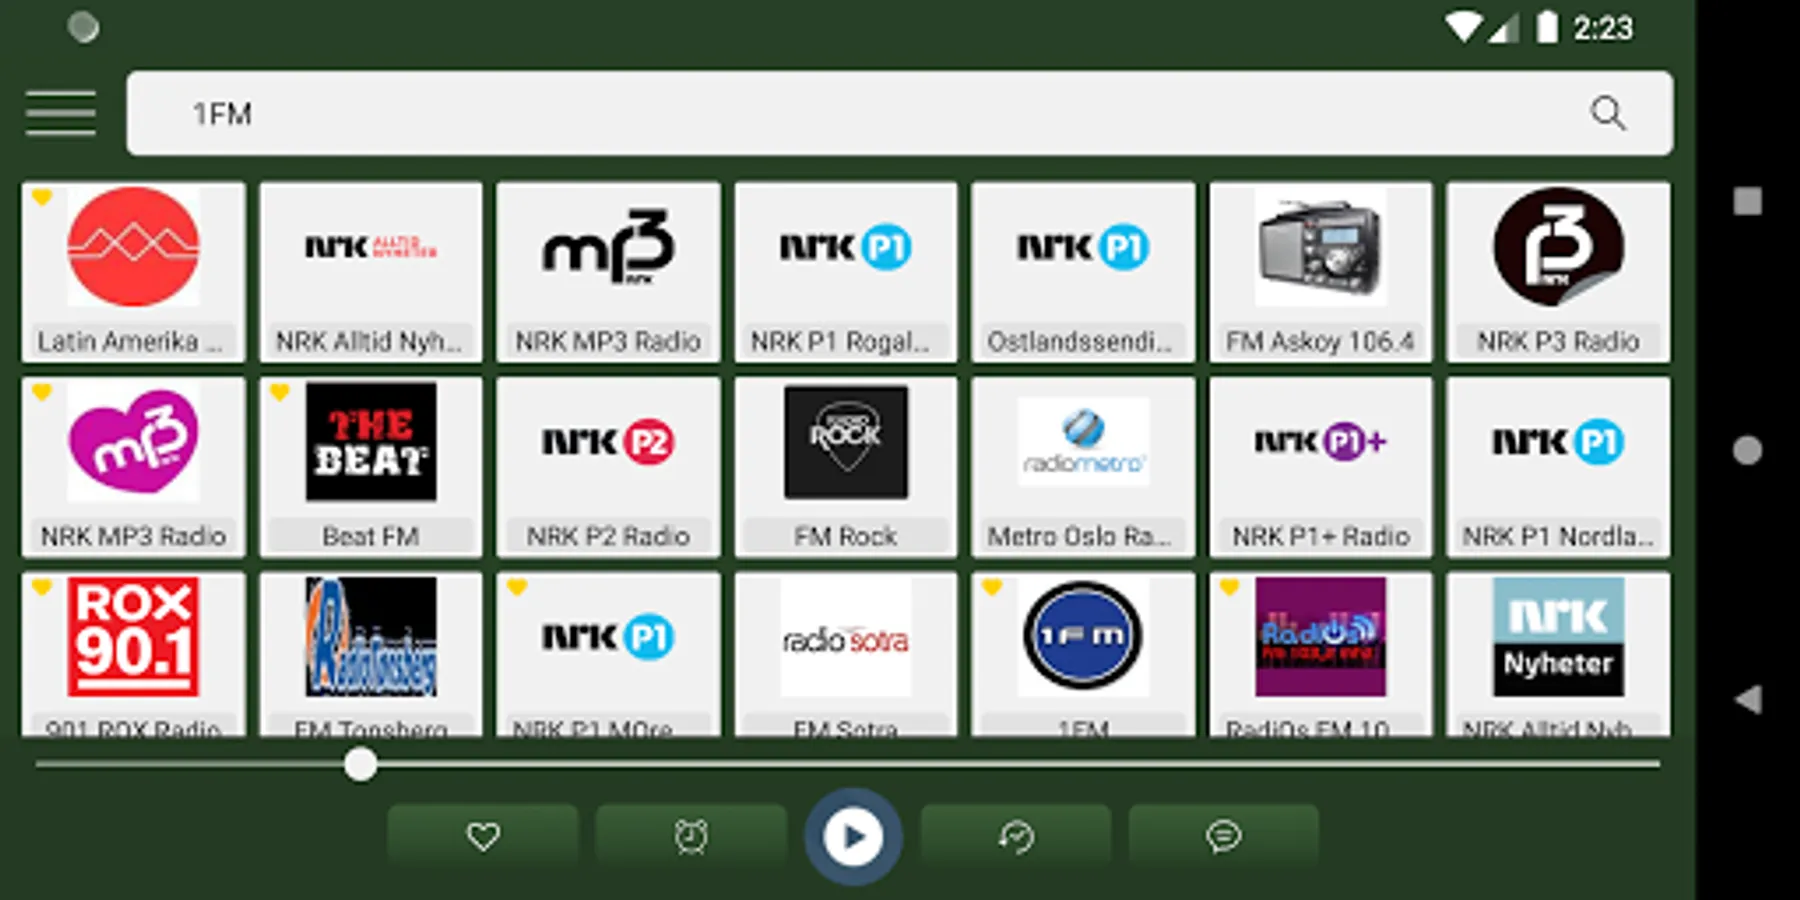Open the hamburger navigation menu

coord(61,113)
